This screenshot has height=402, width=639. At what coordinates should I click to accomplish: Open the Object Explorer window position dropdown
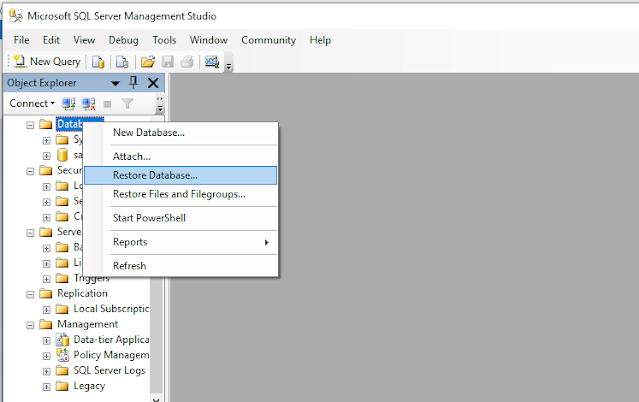coord(115,84)
